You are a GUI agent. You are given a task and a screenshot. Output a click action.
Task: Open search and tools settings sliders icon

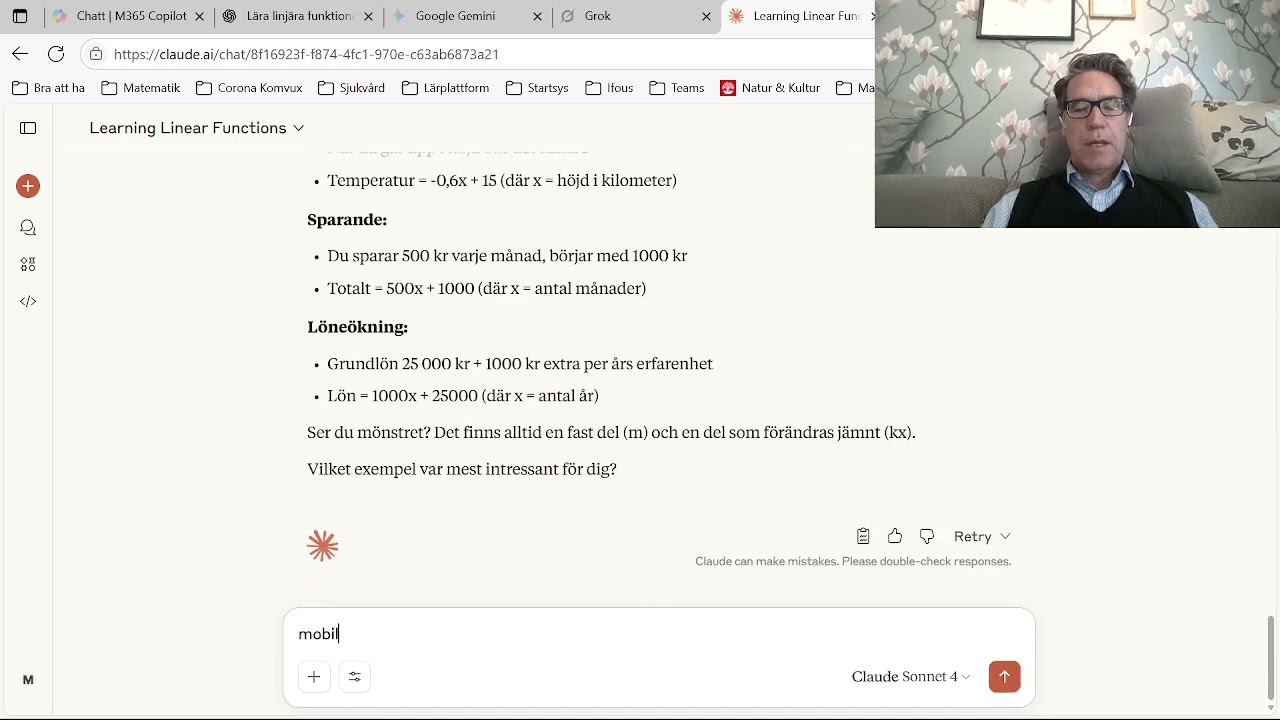[x=355, y=677]
